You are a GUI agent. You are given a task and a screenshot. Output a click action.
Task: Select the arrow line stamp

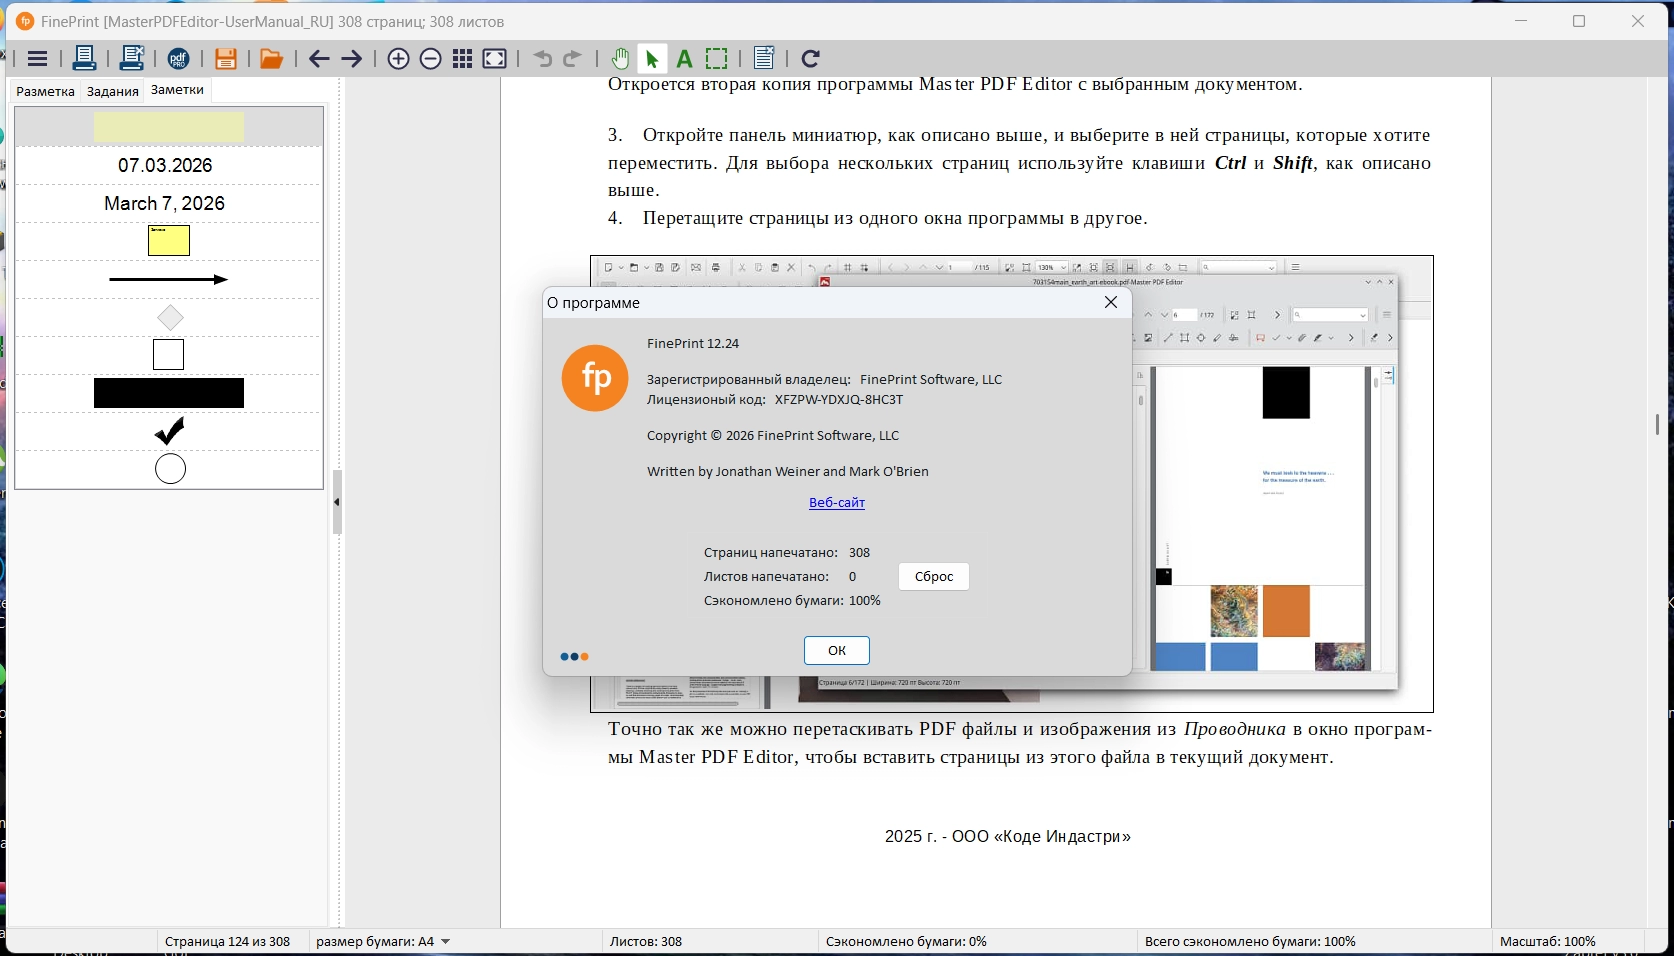click(x=169, y=279)
